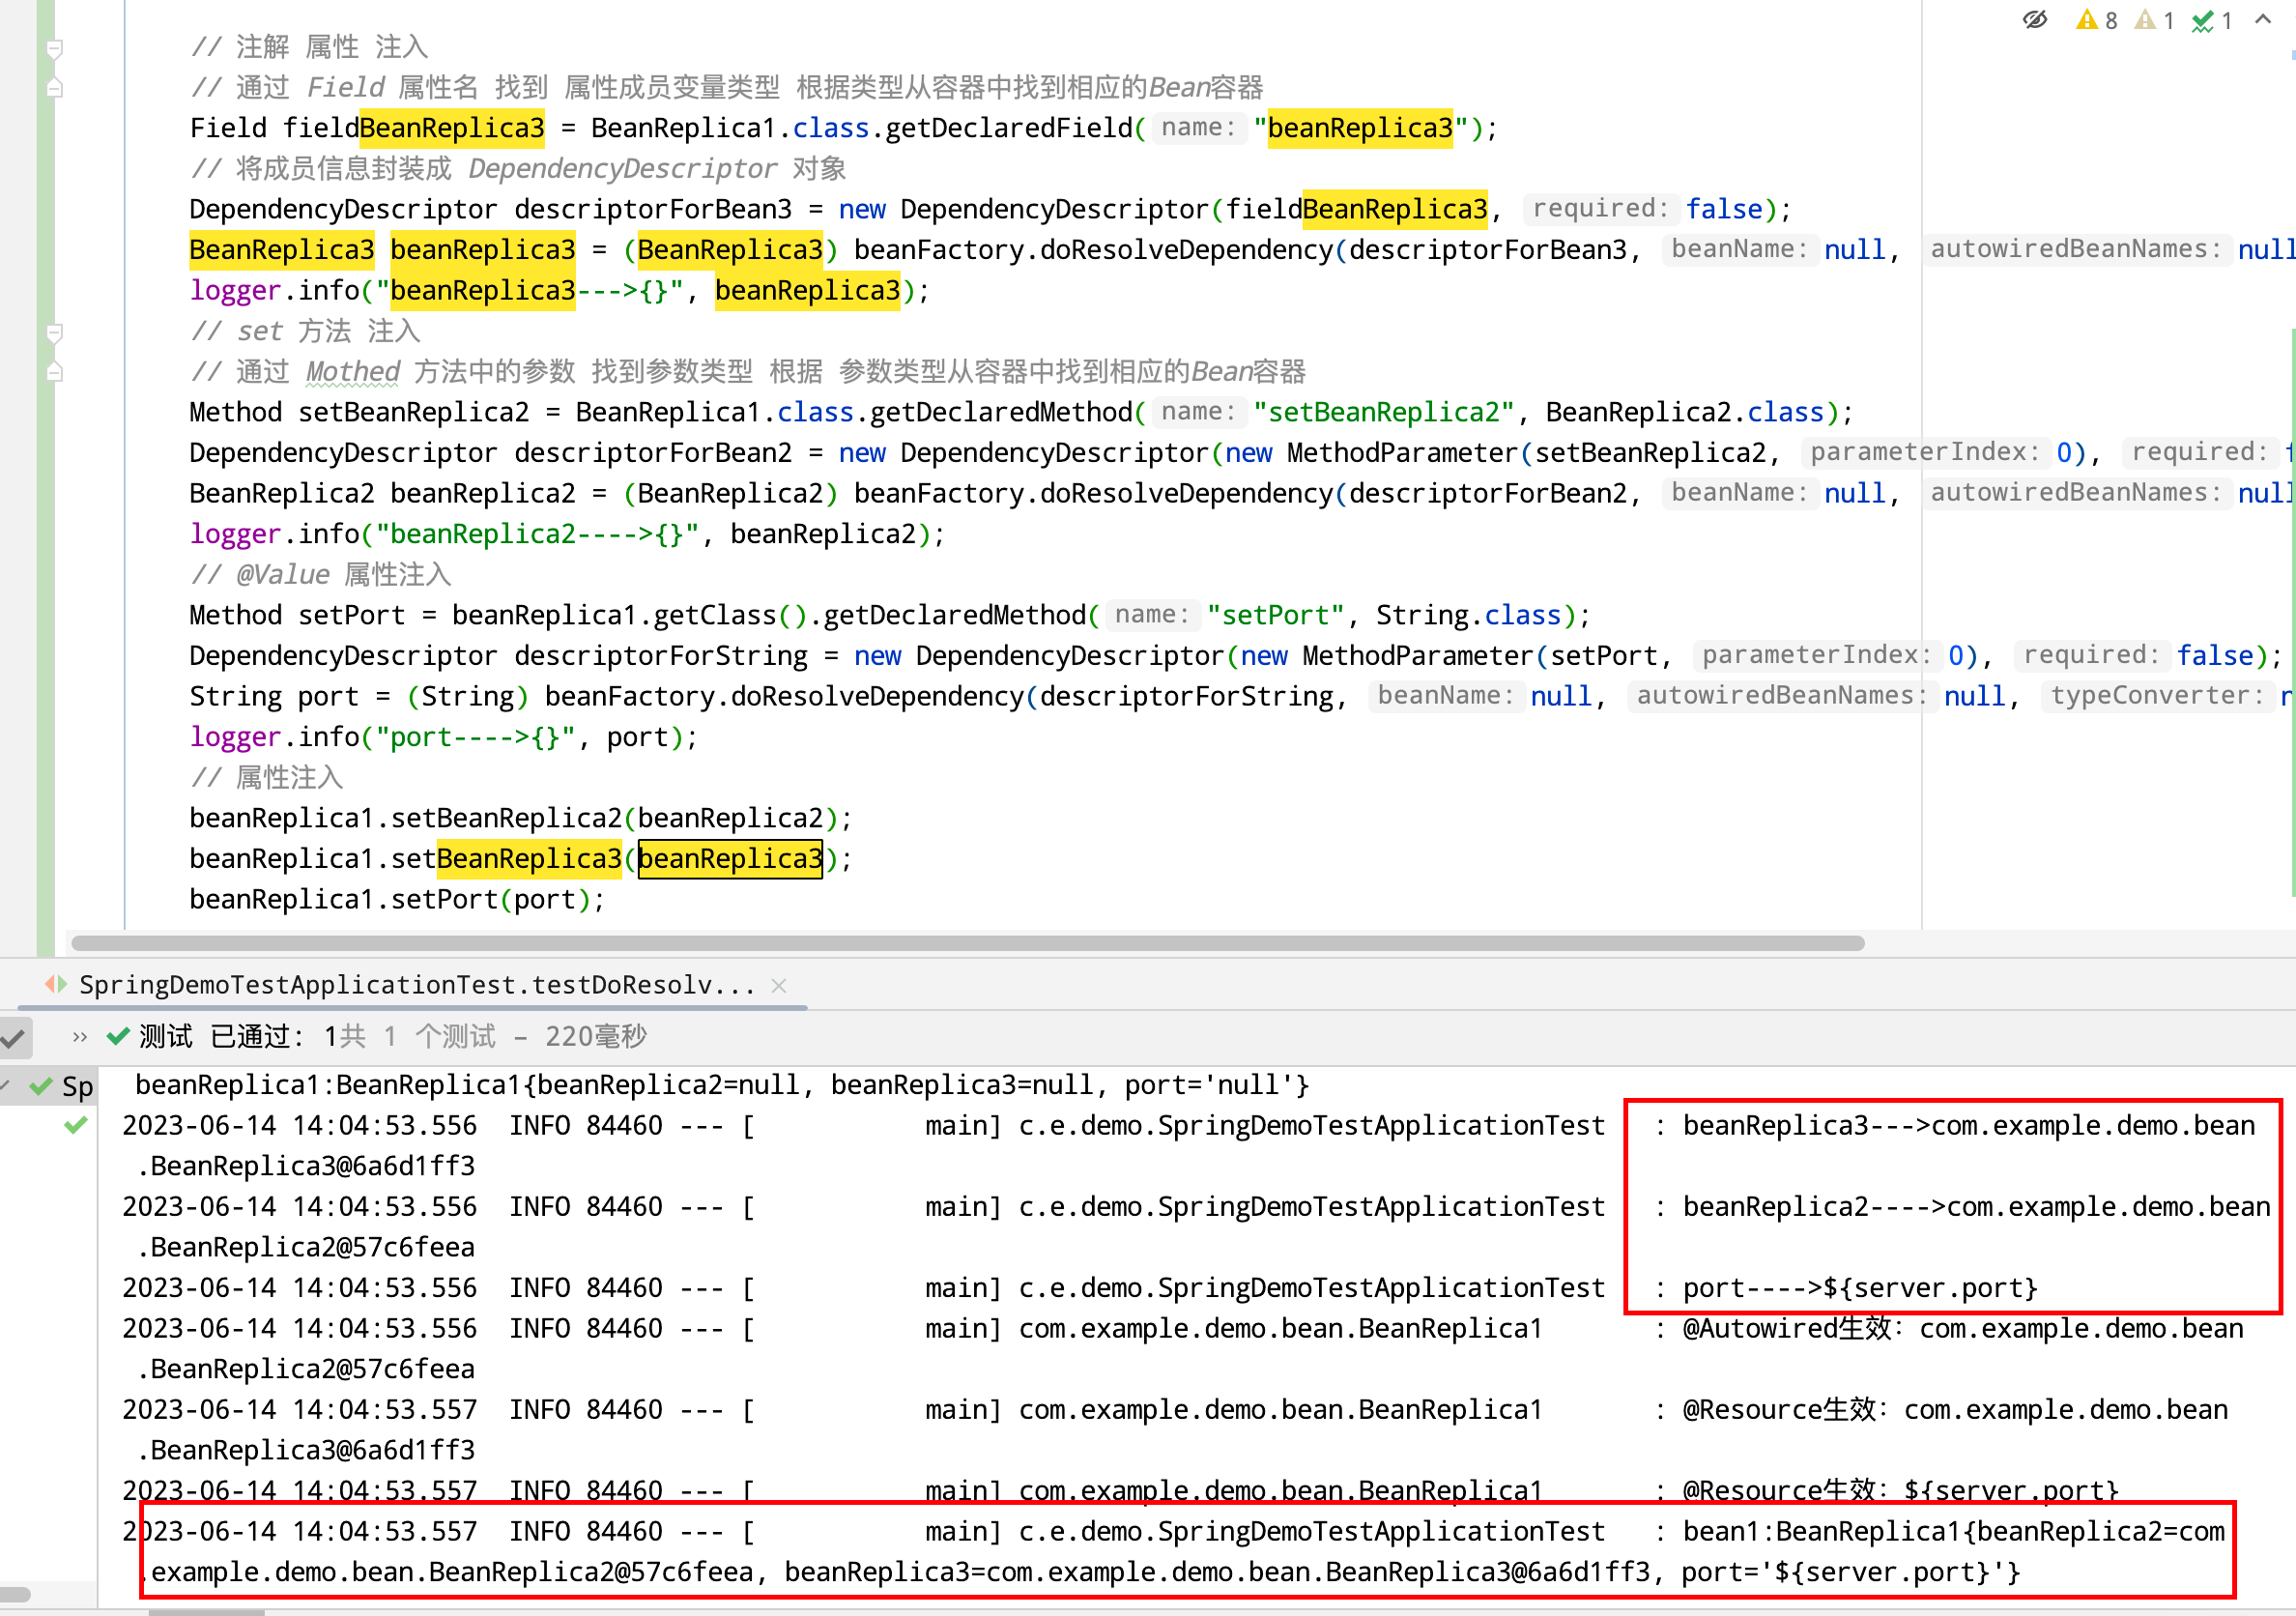
Task: Click console text '@Autowired生效: com.example.demo.bean'
Action: [x=1963, y=1329]
